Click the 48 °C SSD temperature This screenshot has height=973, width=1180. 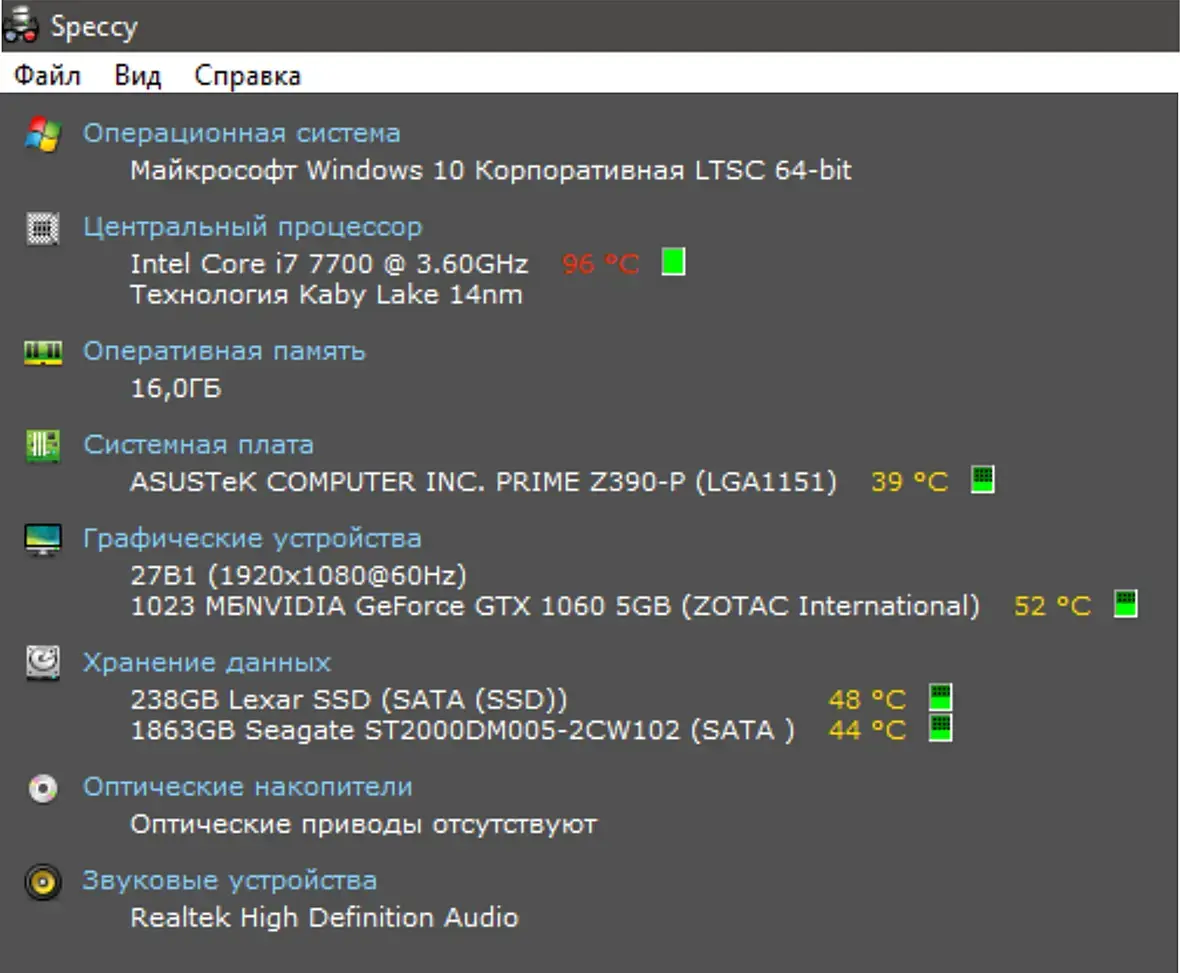(867, 700)
